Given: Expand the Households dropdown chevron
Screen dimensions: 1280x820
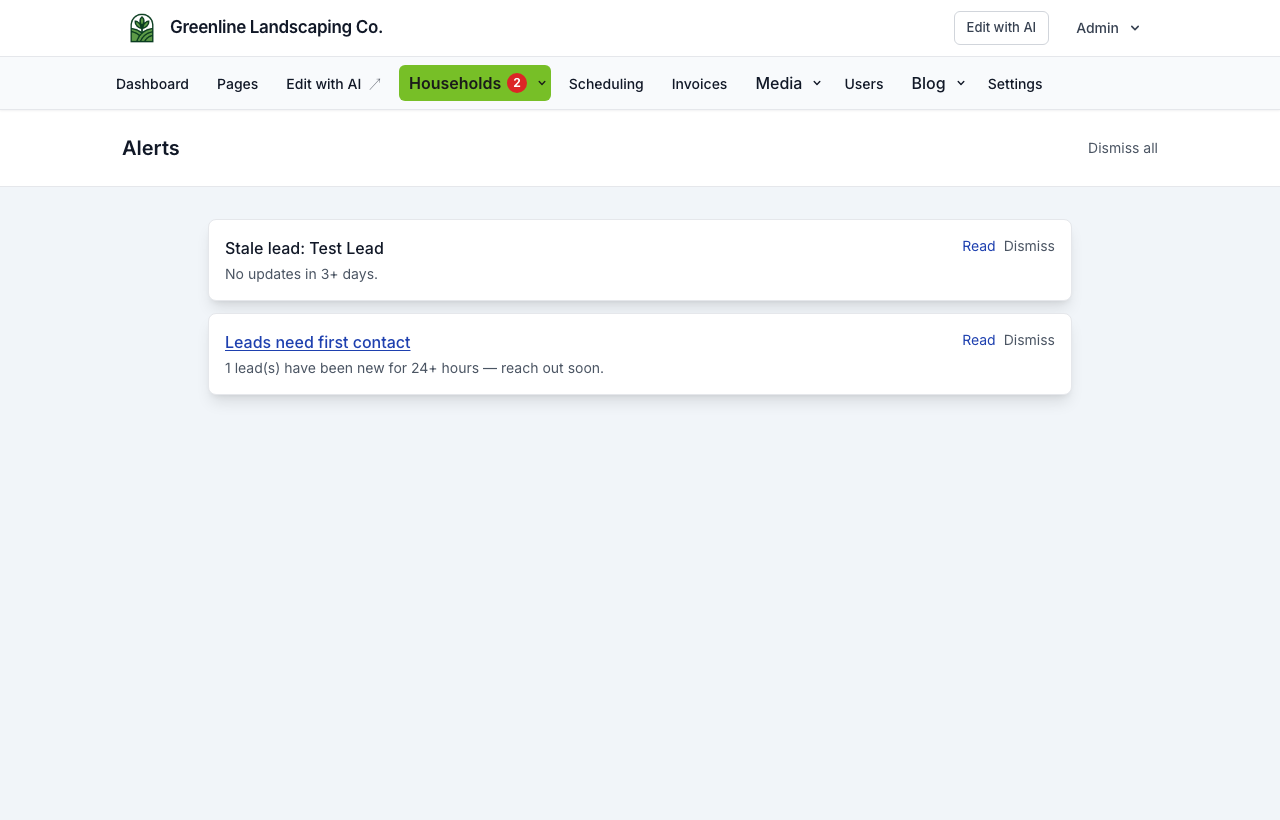Looking at the screenshot, I should coord(542,83).
